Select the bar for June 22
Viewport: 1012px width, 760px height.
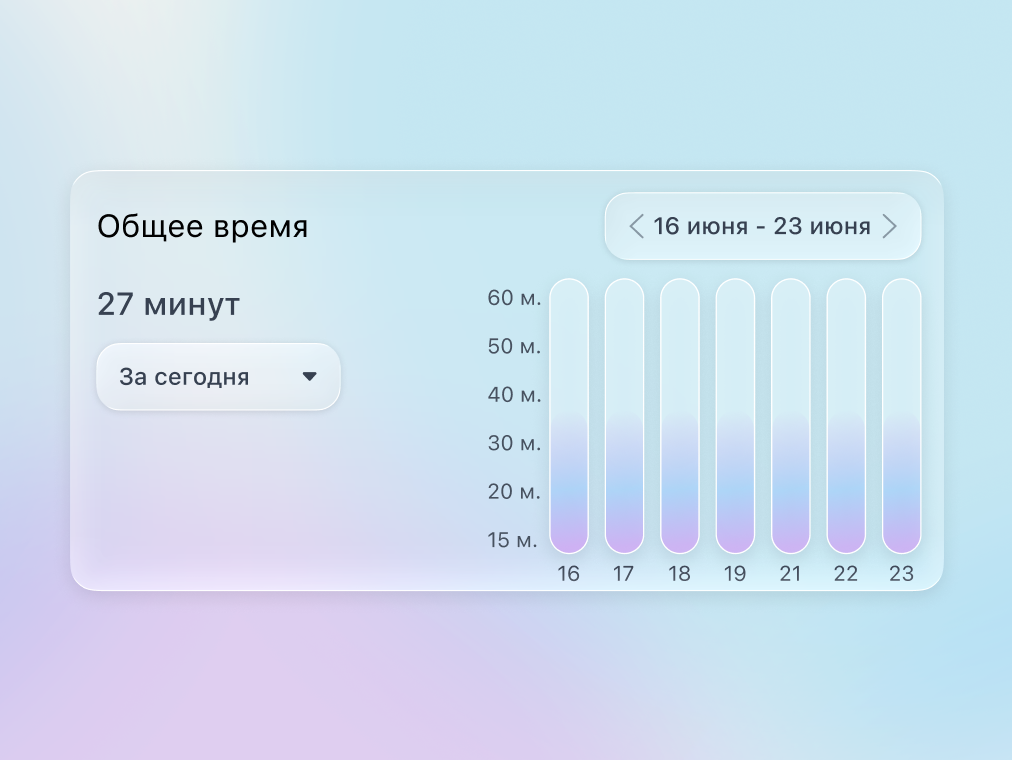(x=845, y=415)
